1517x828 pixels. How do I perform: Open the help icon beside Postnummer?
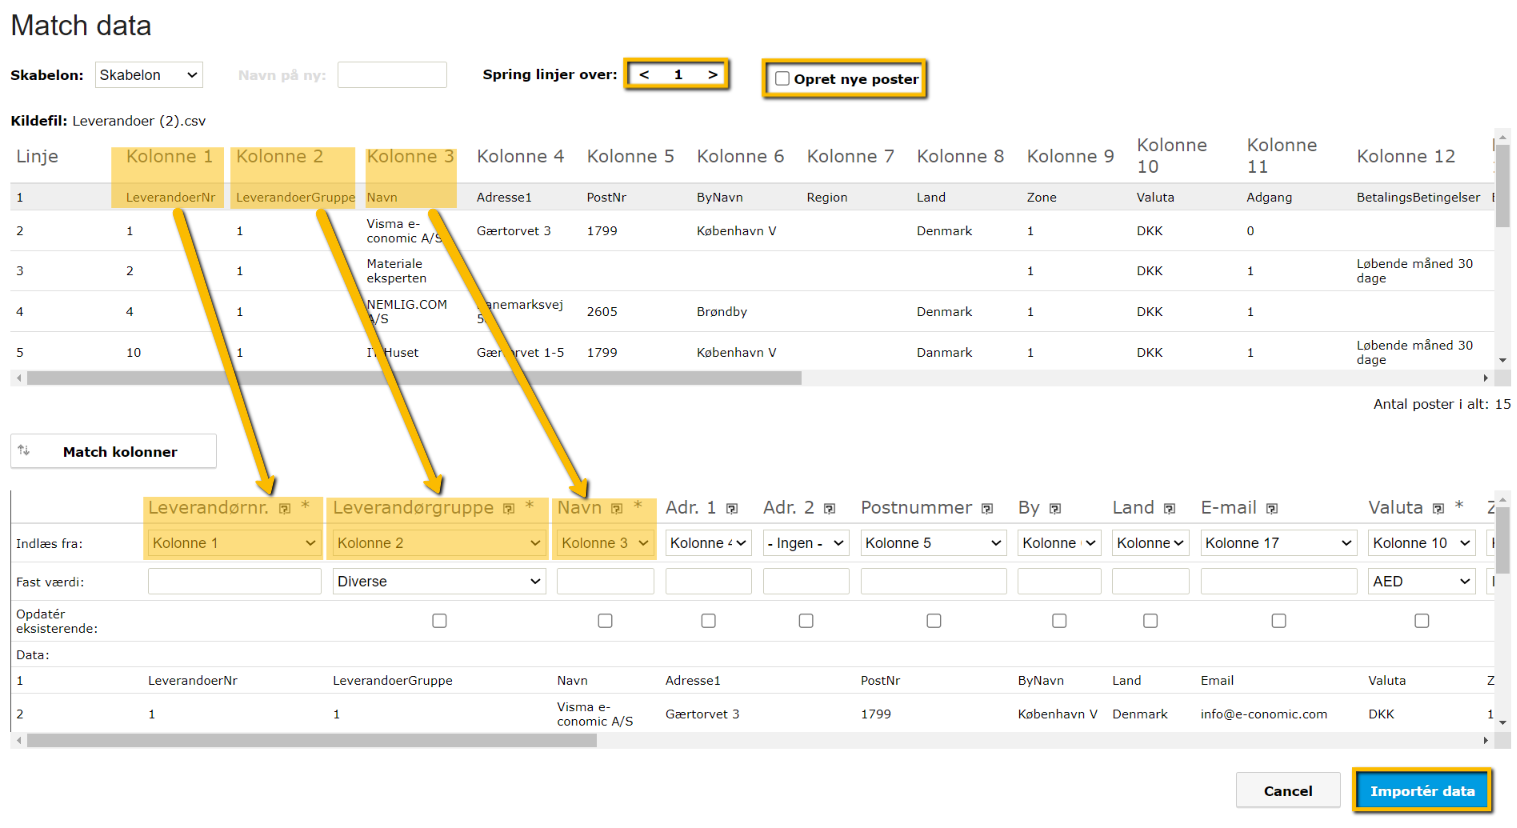pos(986,508)
